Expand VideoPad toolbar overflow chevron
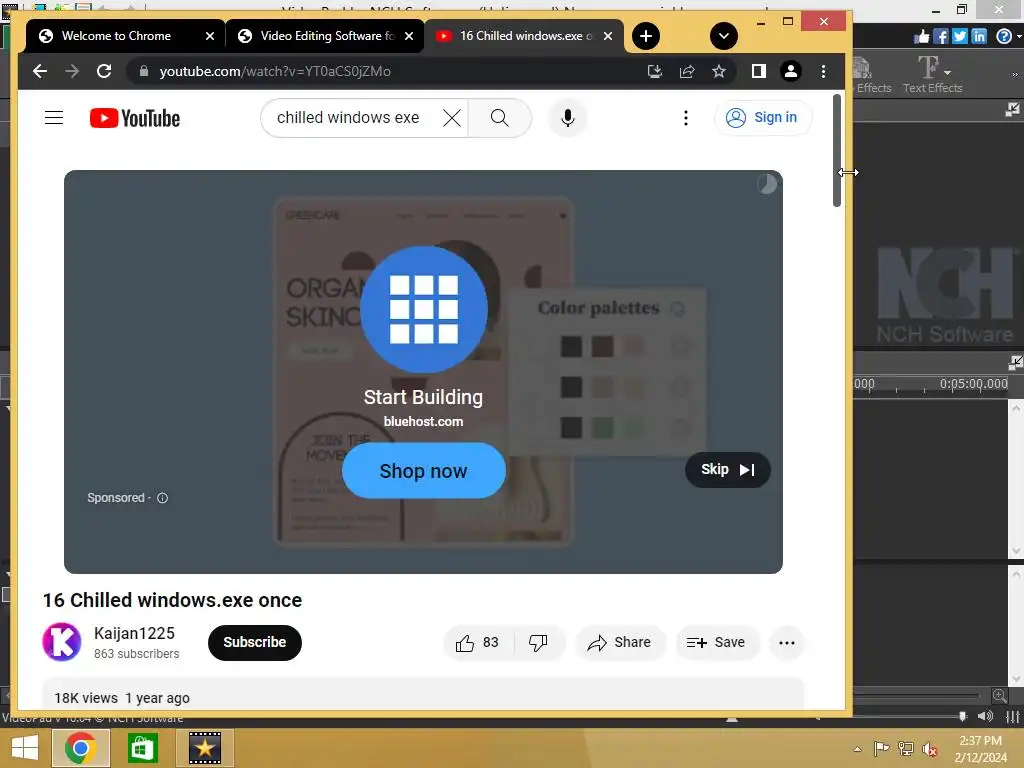This screenshot has width=1024, height=768. (1015, 75)
